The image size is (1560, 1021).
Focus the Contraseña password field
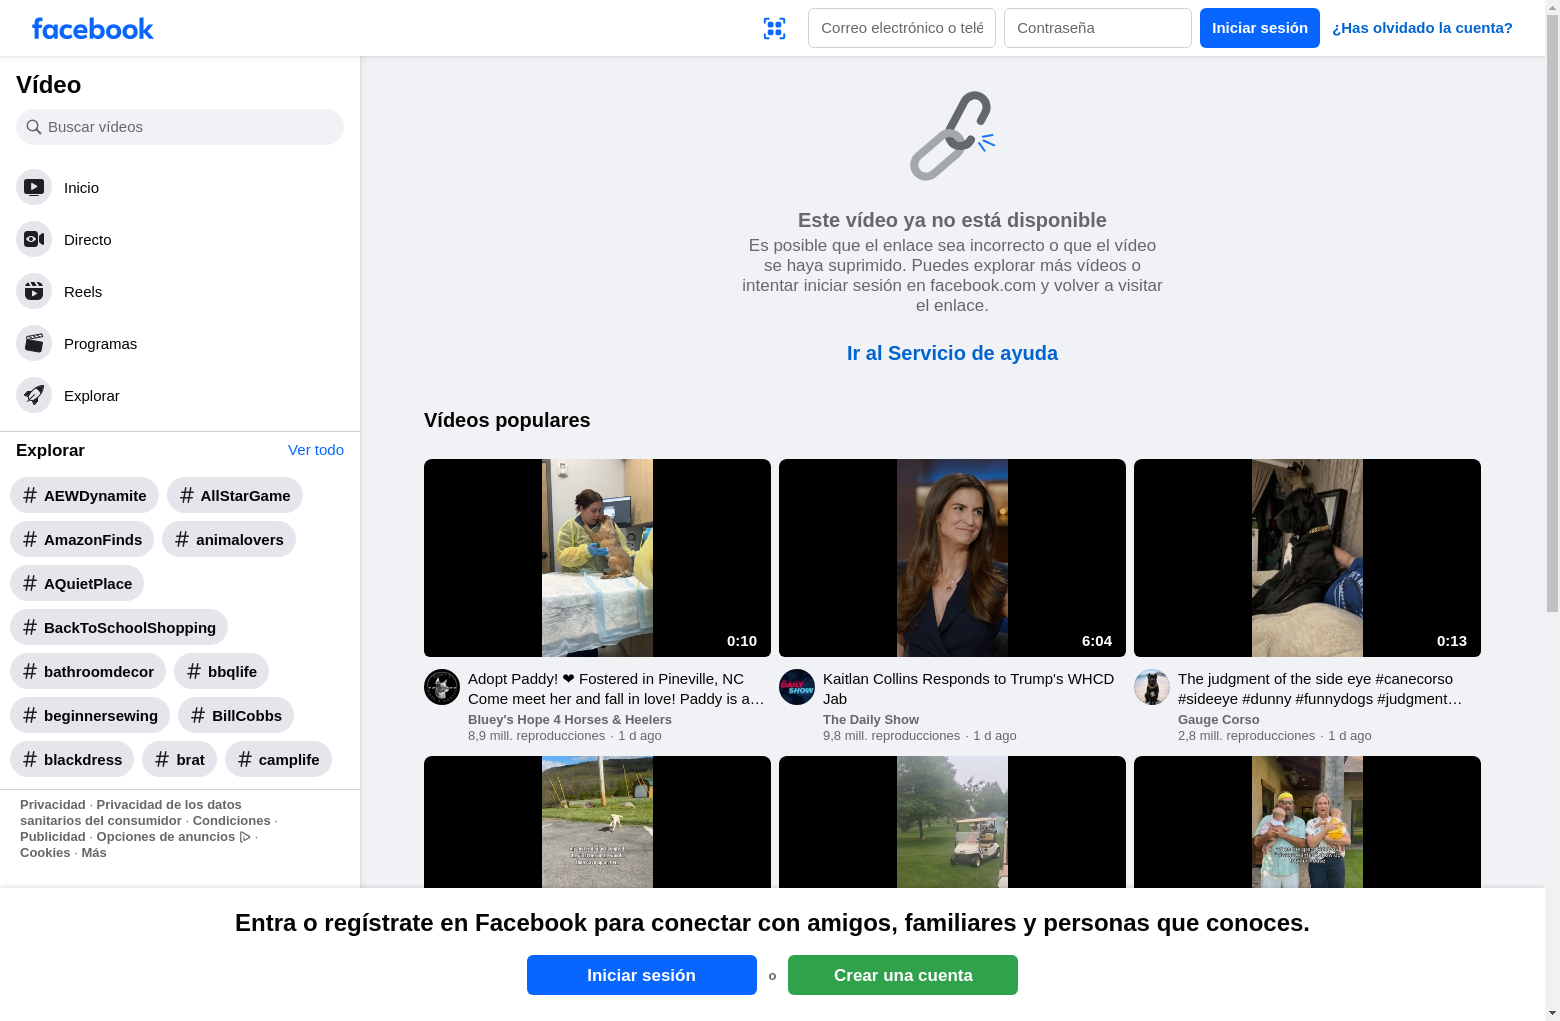1098,28
